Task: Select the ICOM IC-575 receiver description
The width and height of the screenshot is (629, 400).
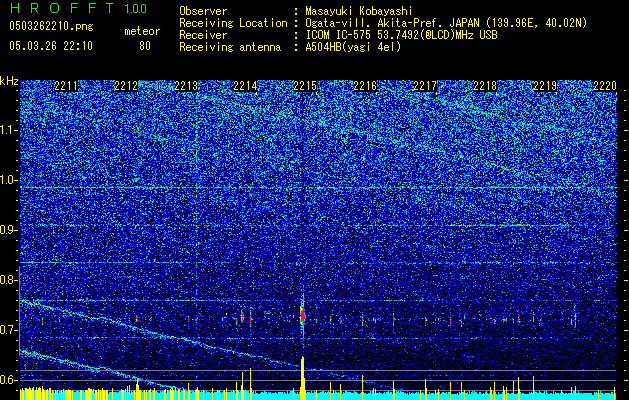Action: tap(401, 35)
